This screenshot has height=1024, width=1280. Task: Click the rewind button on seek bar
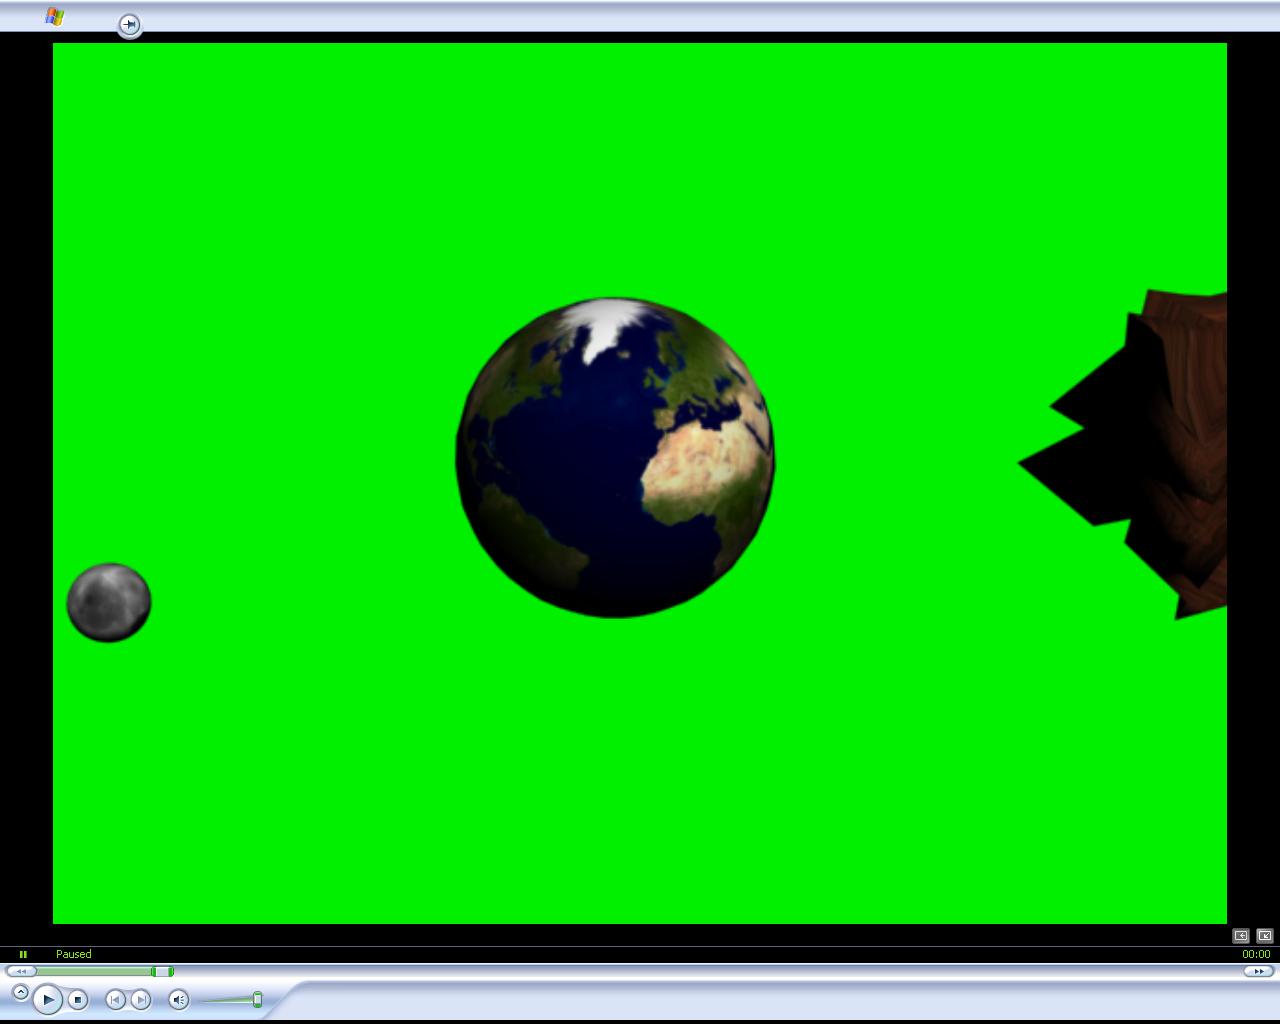[x=20, y=971]
